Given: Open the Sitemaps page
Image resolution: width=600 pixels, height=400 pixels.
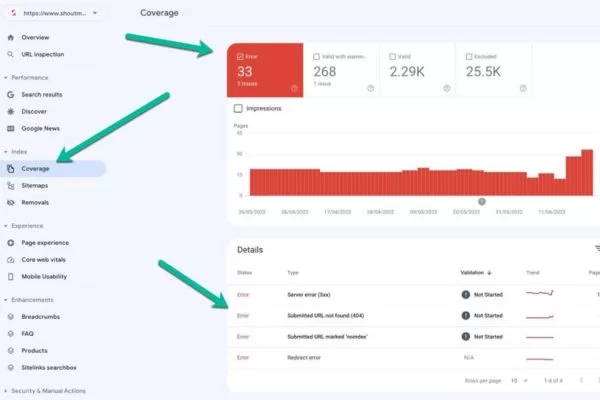Looking at the screenshot, I should 35,186.
